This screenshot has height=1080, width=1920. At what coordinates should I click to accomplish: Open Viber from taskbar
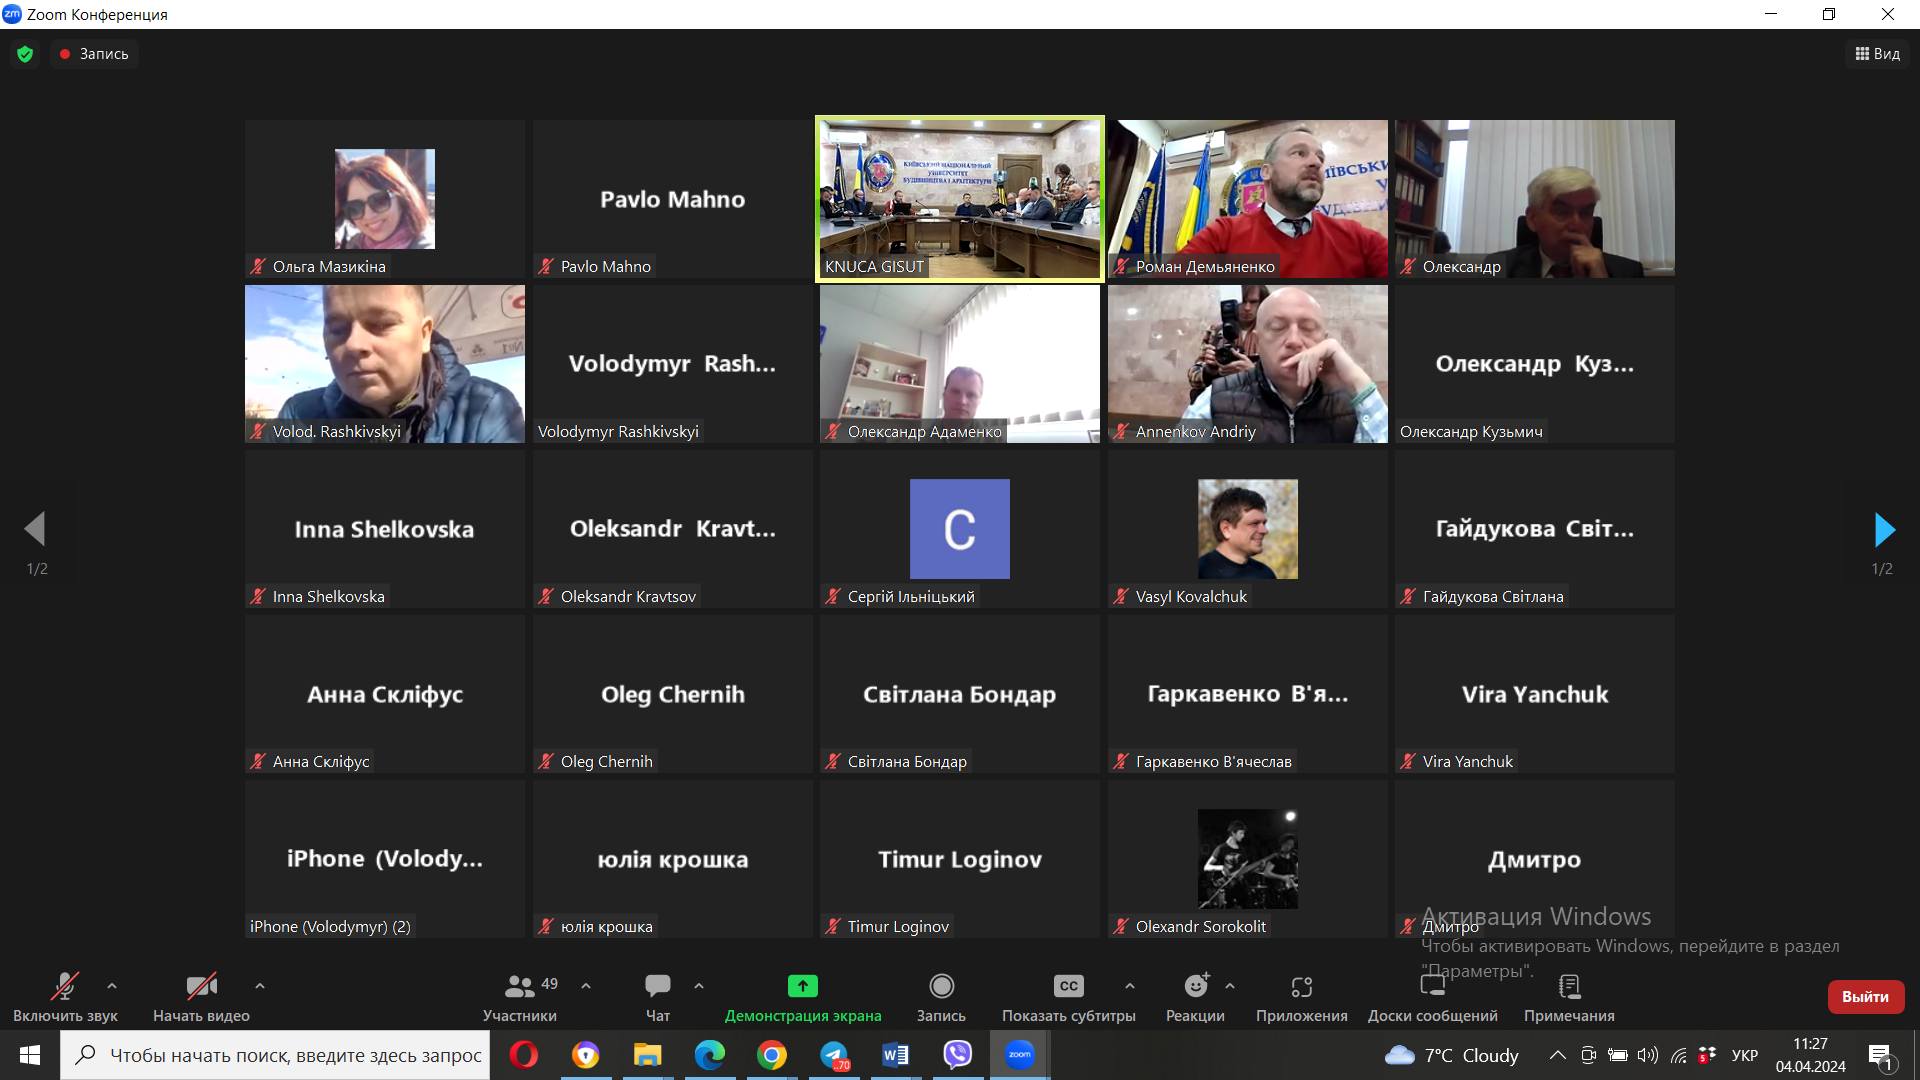coord(957,1055)
